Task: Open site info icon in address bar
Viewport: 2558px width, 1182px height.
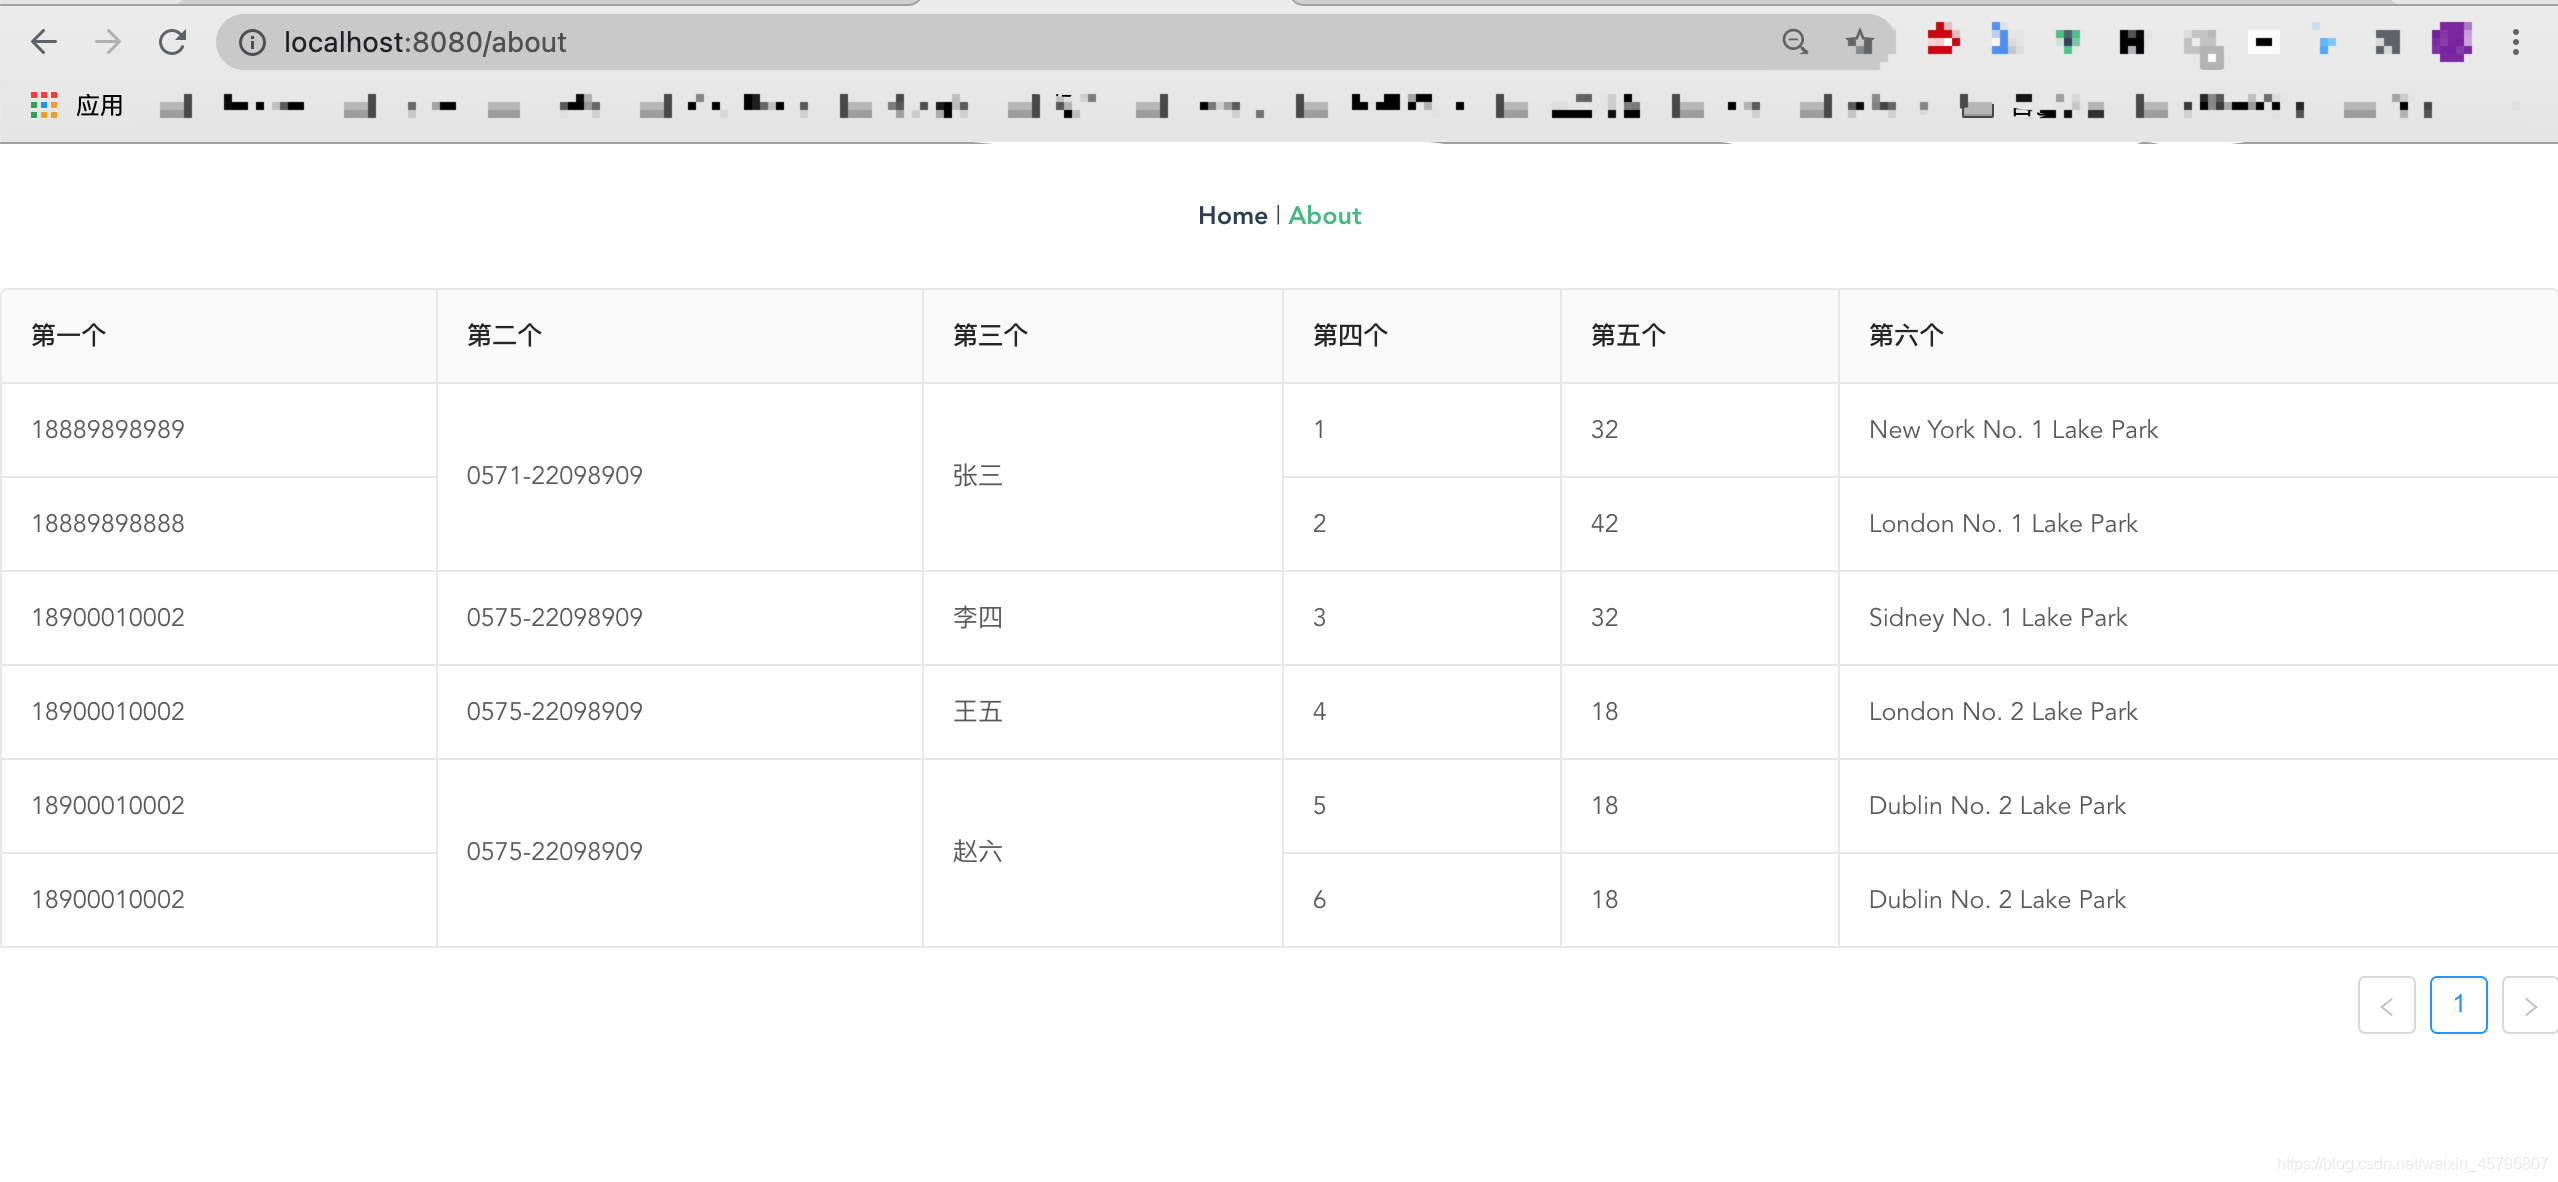Action: pos(252,42)
